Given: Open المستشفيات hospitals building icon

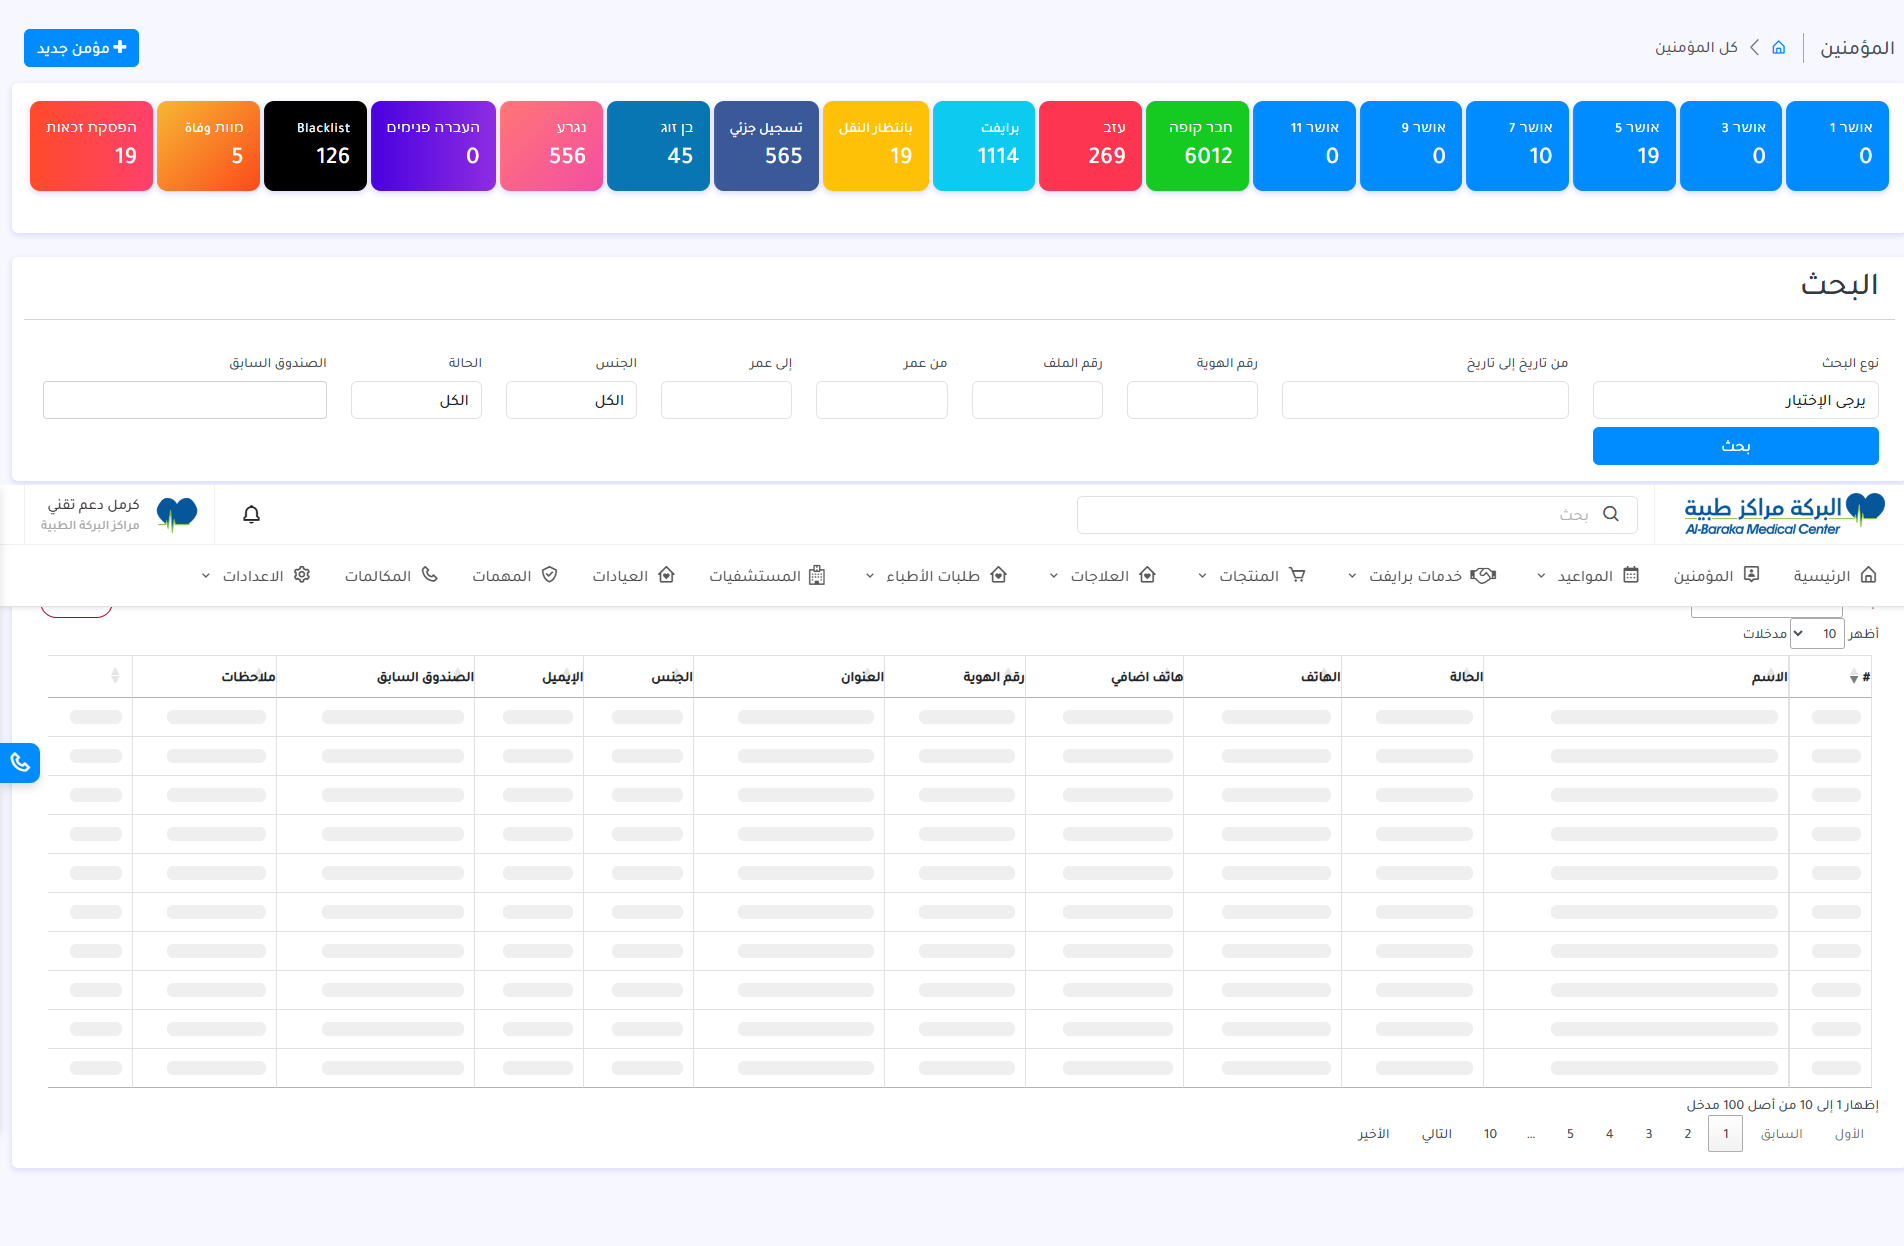Looking at the screenshot, I should 766,576.
